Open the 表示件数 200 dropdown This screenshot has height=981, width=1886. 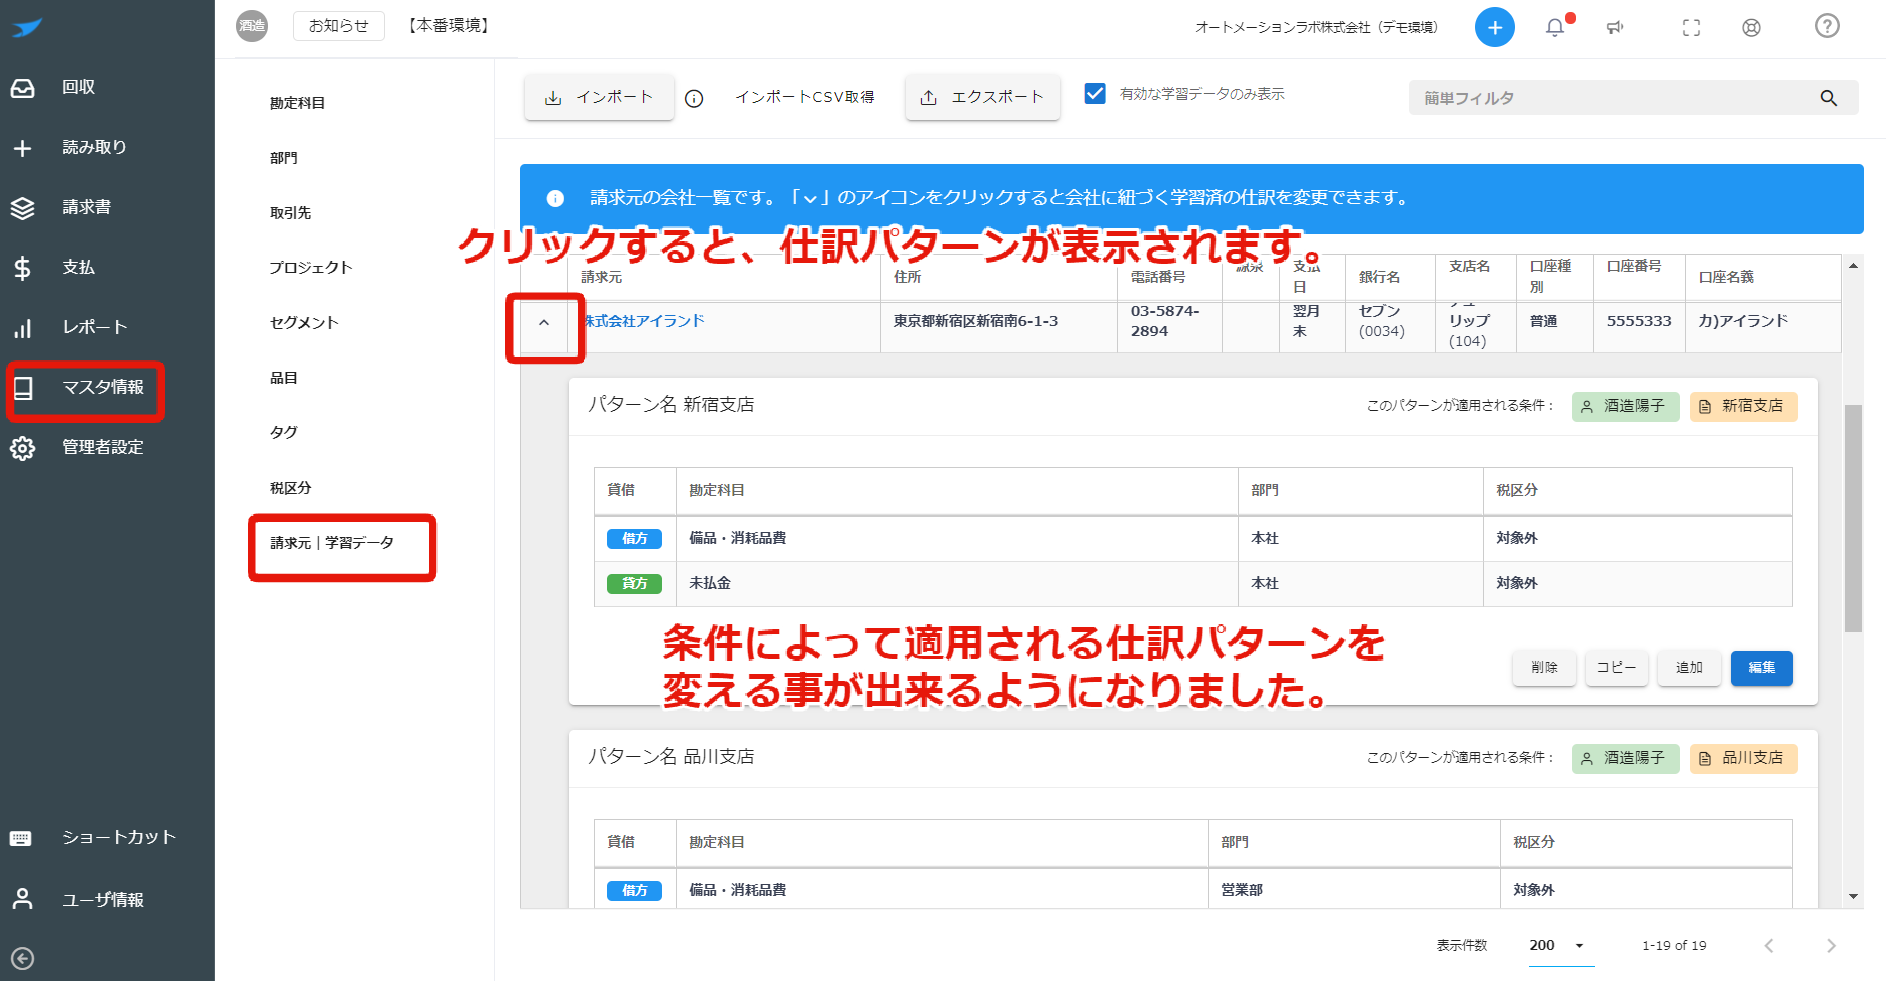[1560, 945]
